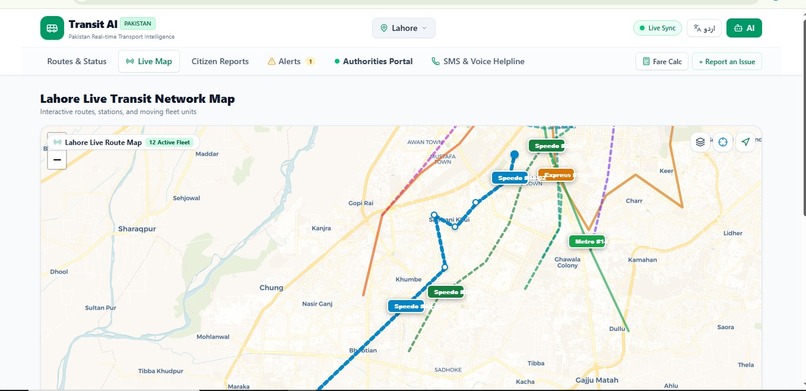
Task: Click the PAKISTAN badge beside Transit AI
Action: tap(138, 24)
